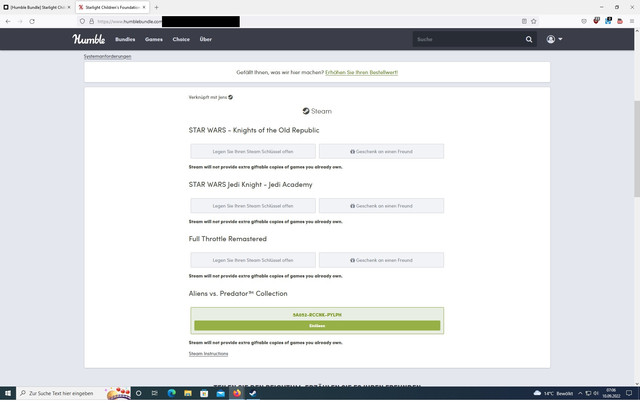Viewport: 640px width, 403px height.
Task: Open Cortana circle icon in taskbar
Action: coord(139,393)
